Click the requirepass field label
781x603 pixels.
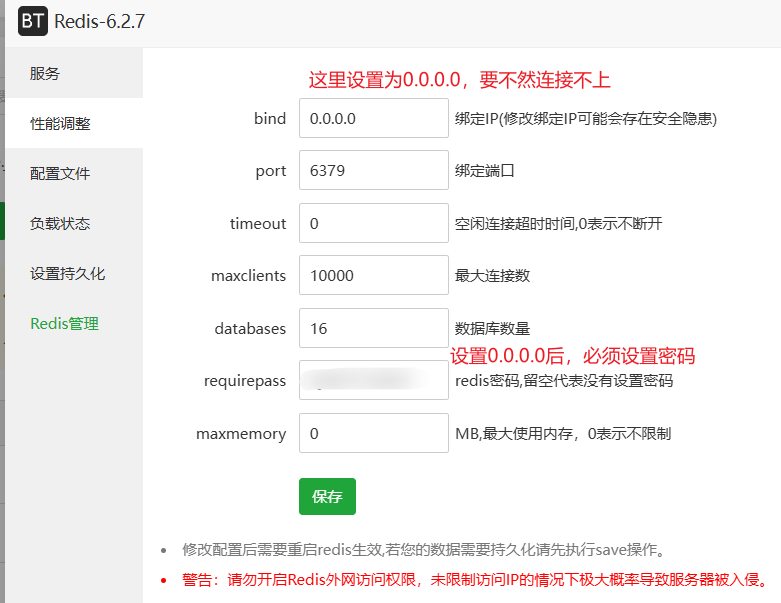[x=245, y=381]
